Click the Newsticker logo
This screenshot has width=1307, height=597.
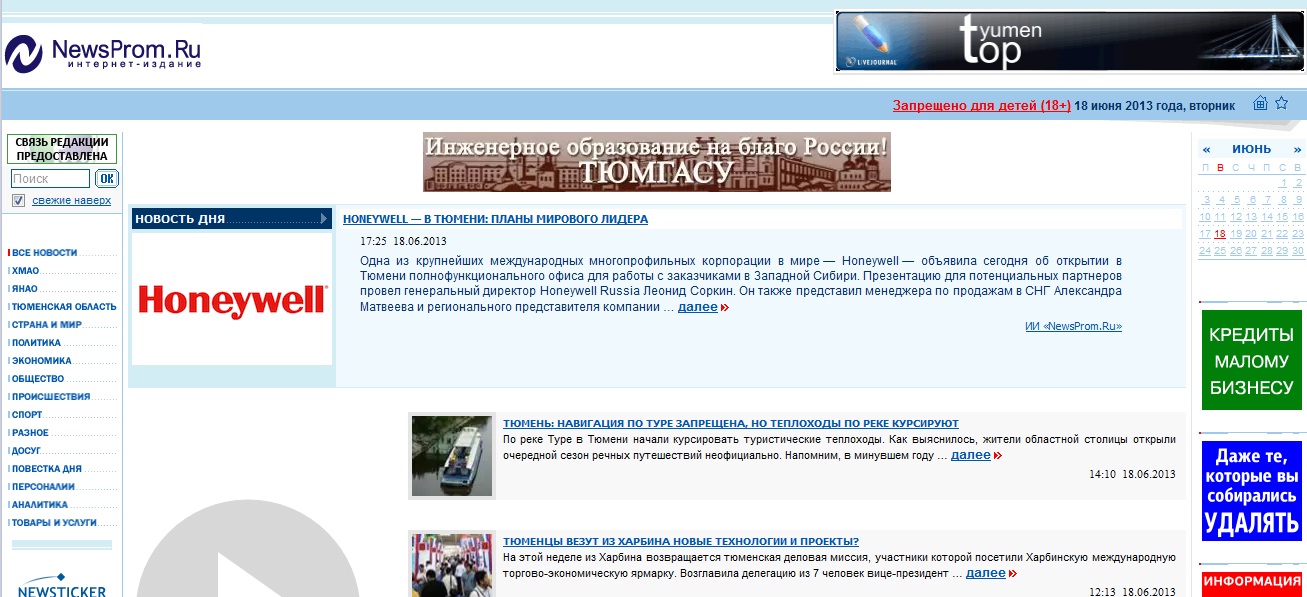click(62, 585)
